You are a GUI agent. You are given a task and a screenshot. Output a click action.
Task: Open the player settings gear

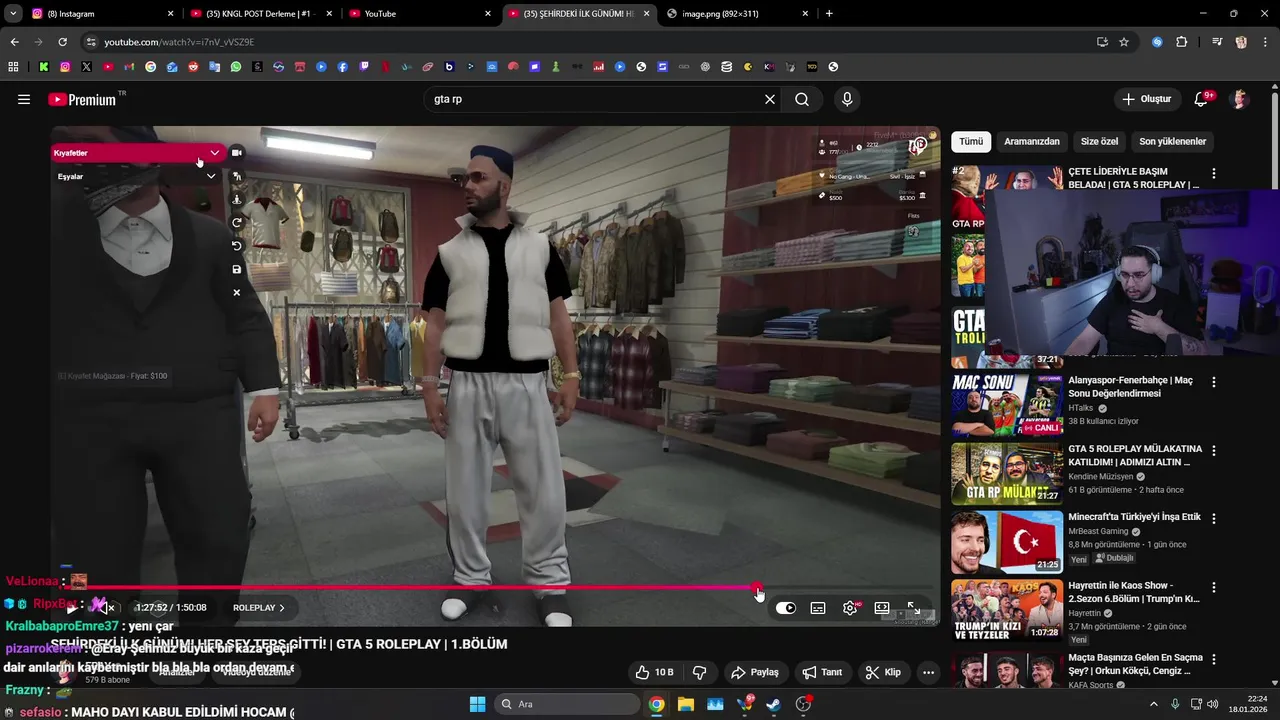tap(850, 608)
